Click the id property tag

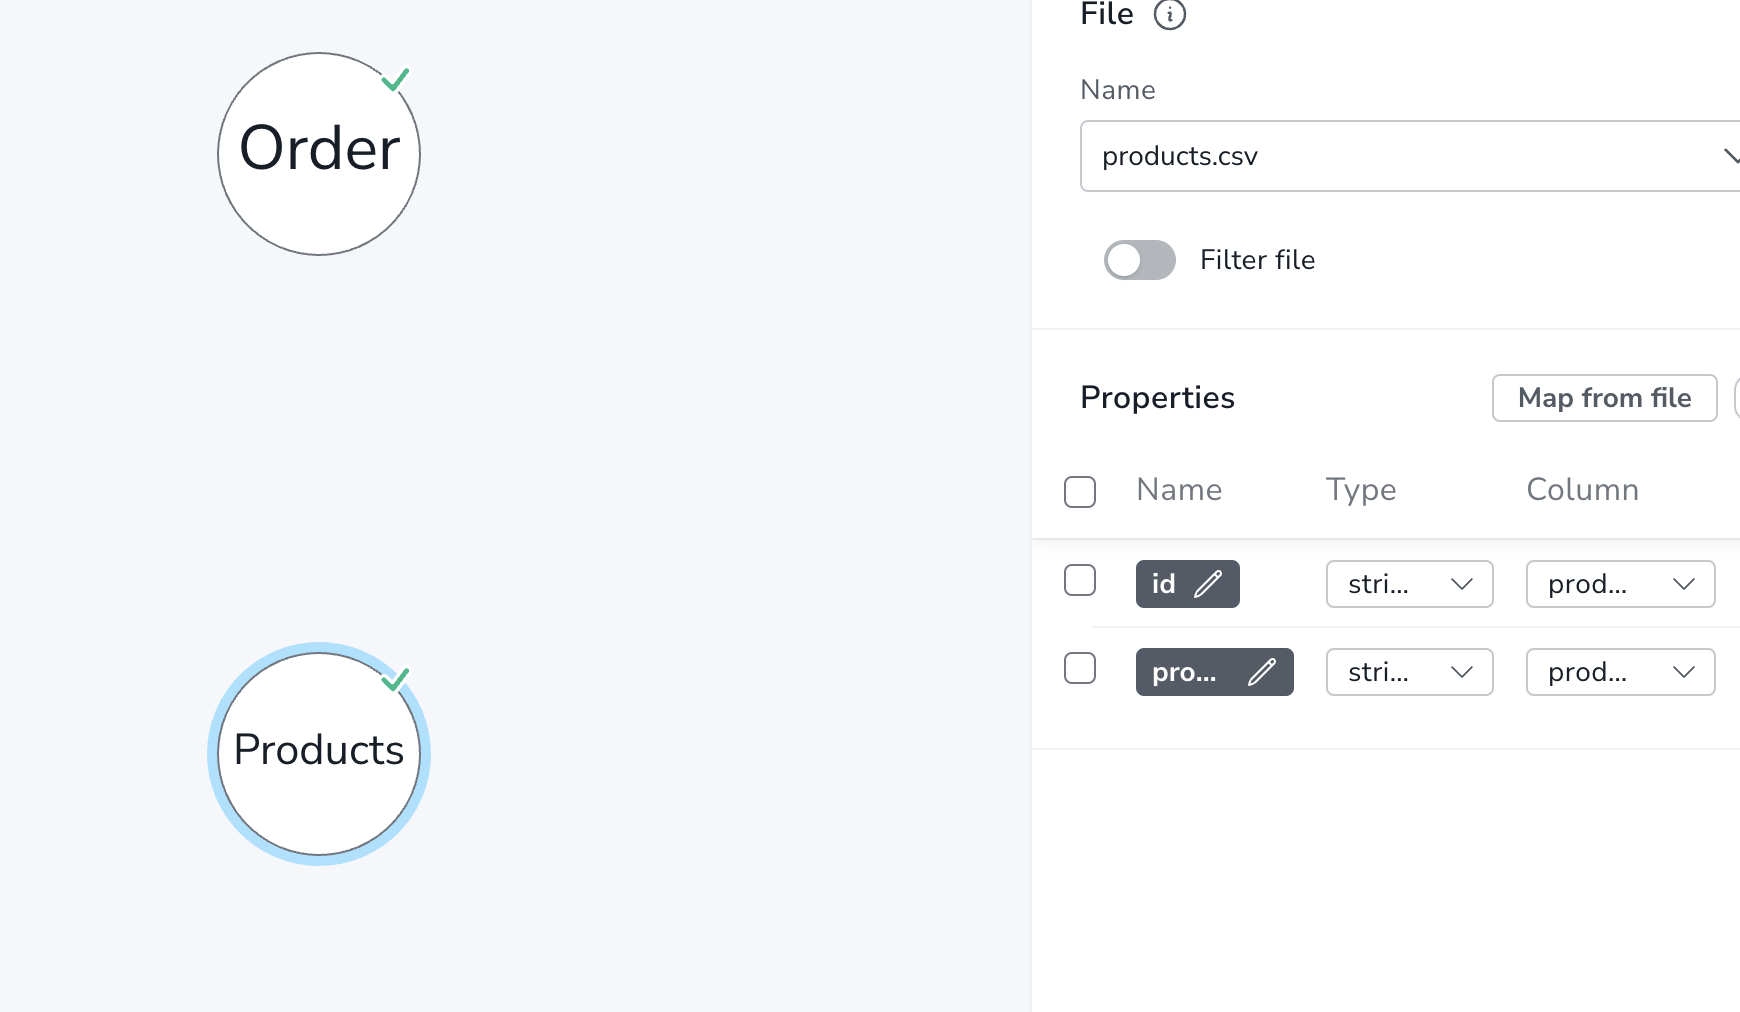tap(1188, 584)
